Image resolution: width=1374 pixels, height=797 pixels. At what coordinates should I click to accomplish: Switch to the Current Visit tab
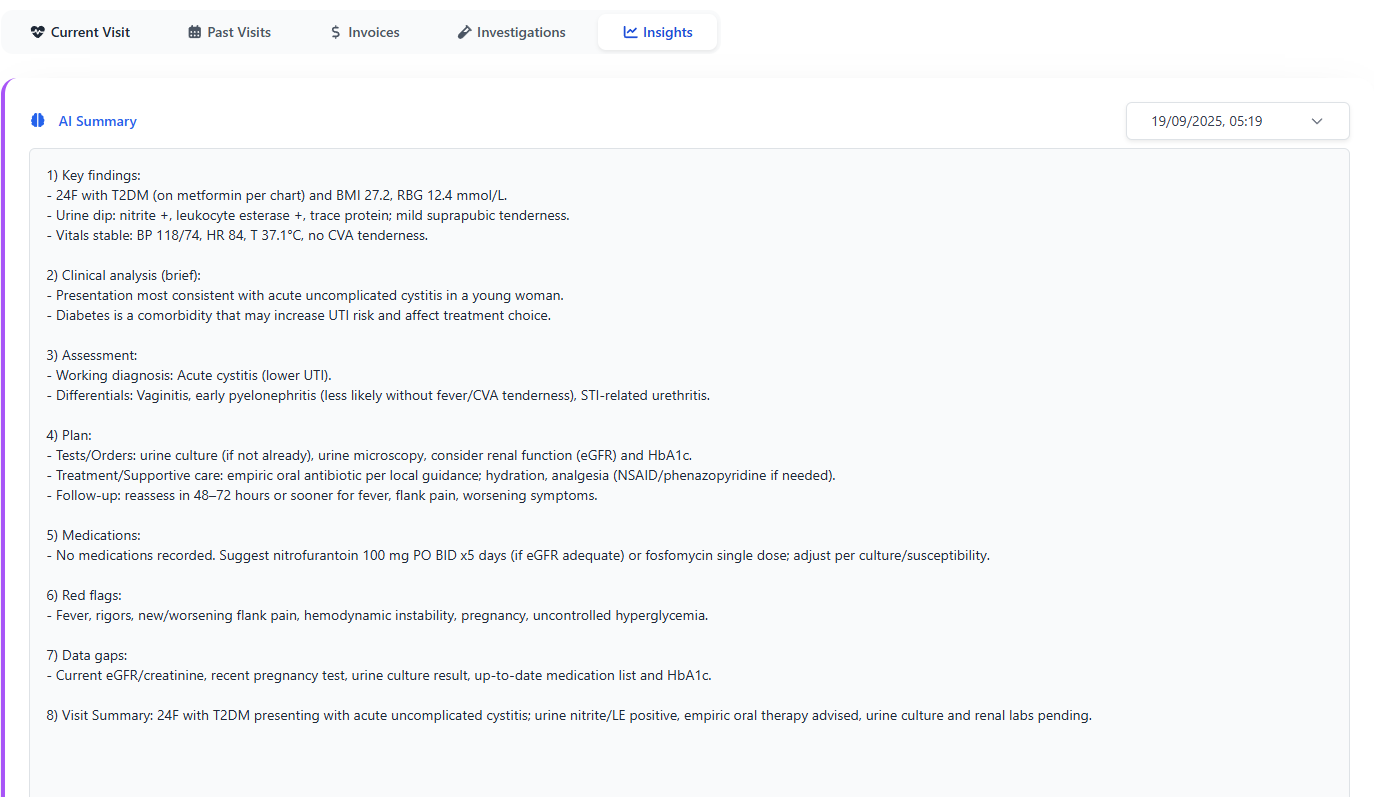click(x=90, y=32)
